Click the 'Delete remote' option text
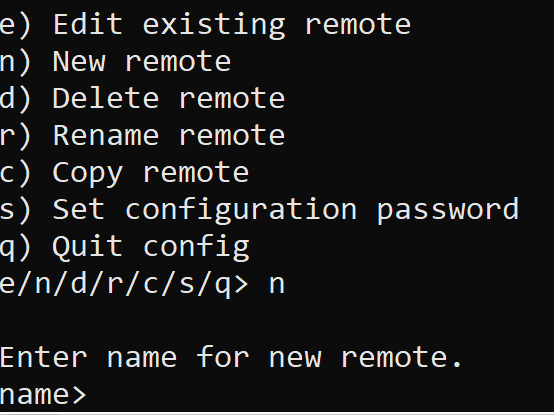 pyautogui.click(x=169, y=99)
